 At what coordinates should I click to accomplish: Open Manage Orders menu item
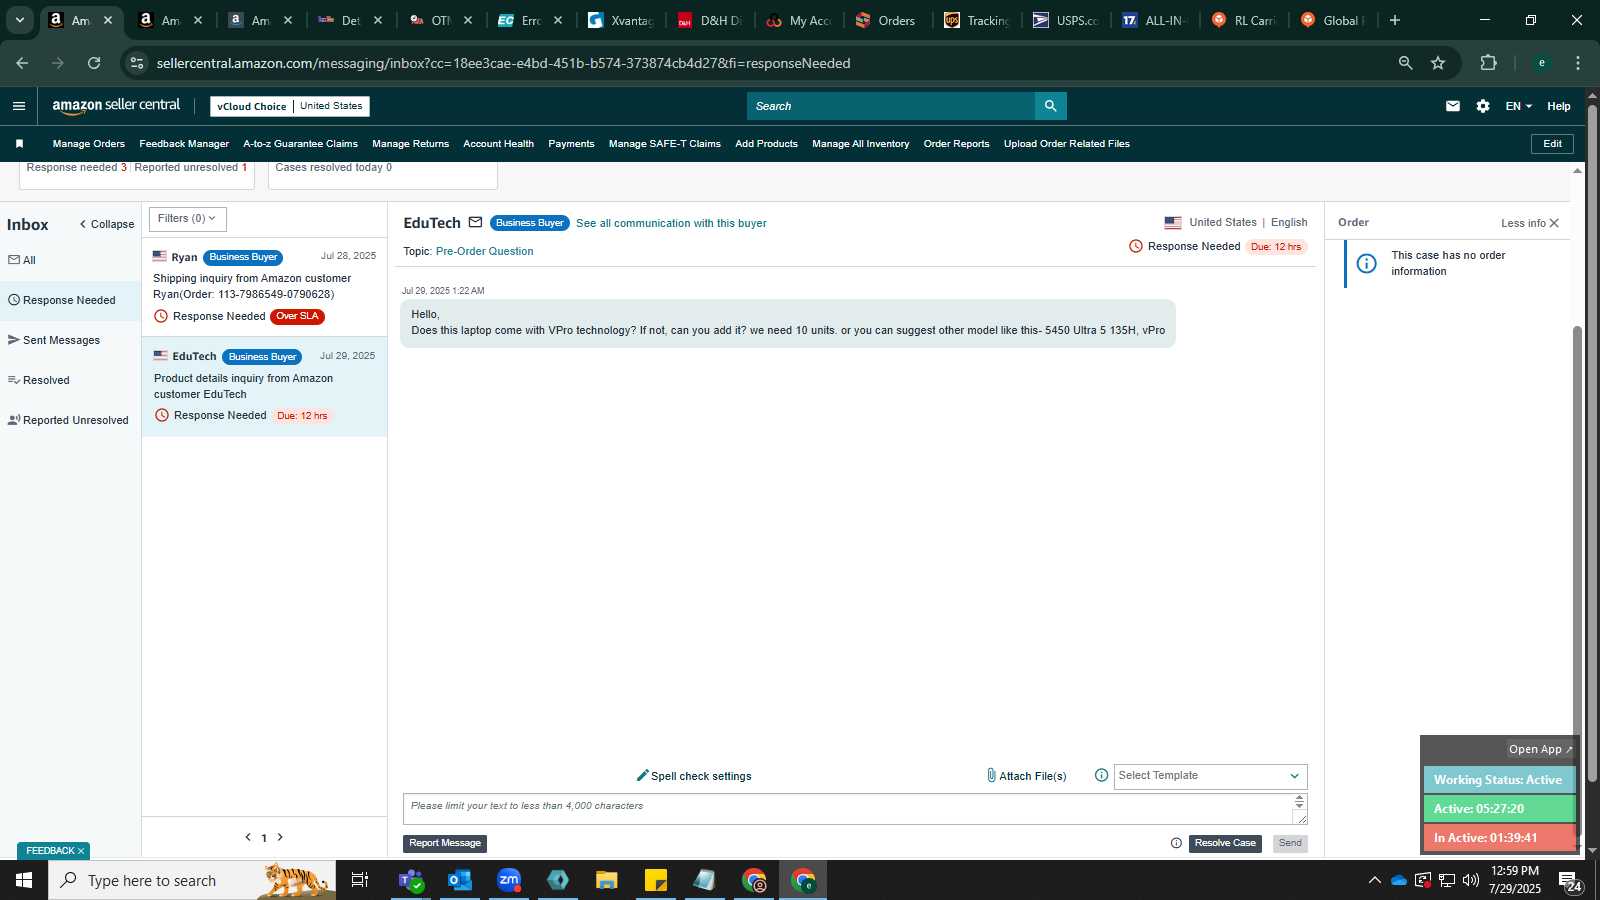pyautogui.click(x=89, y=144)
